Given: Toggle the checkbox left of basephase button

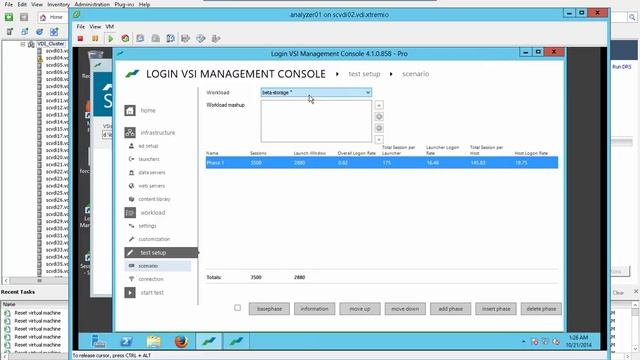Looking at the screenshot, I should click(x=238, y=308).
